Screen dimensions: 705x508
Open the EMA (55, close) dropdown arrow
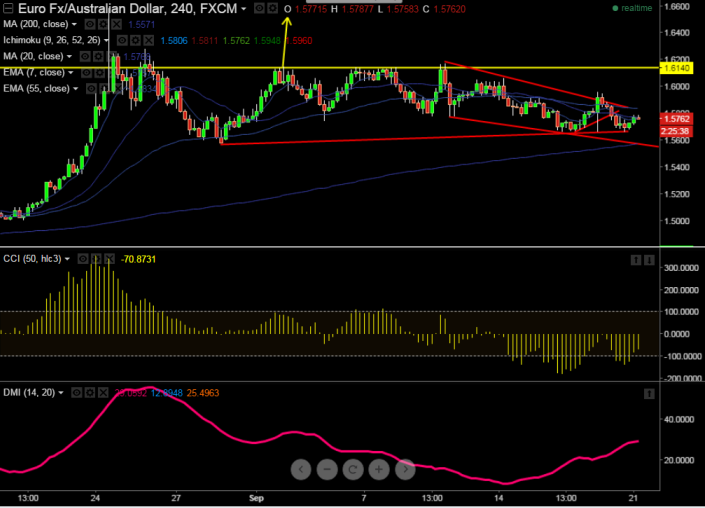coord(76,89)
